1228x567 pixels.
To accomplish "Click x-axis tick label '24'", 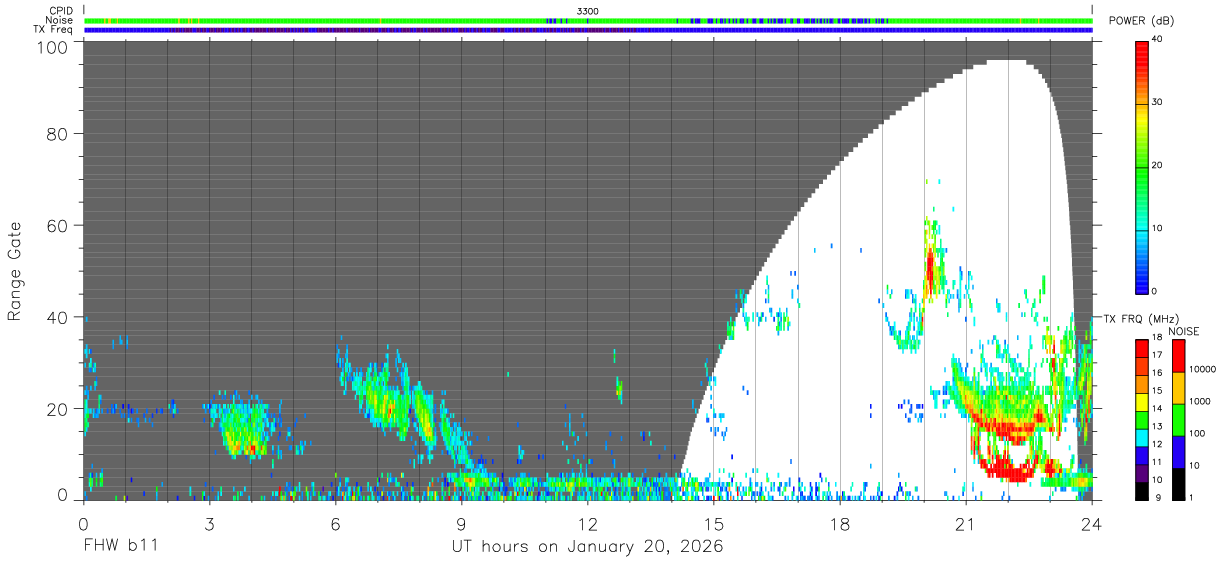I will [x=1092, y=524].
